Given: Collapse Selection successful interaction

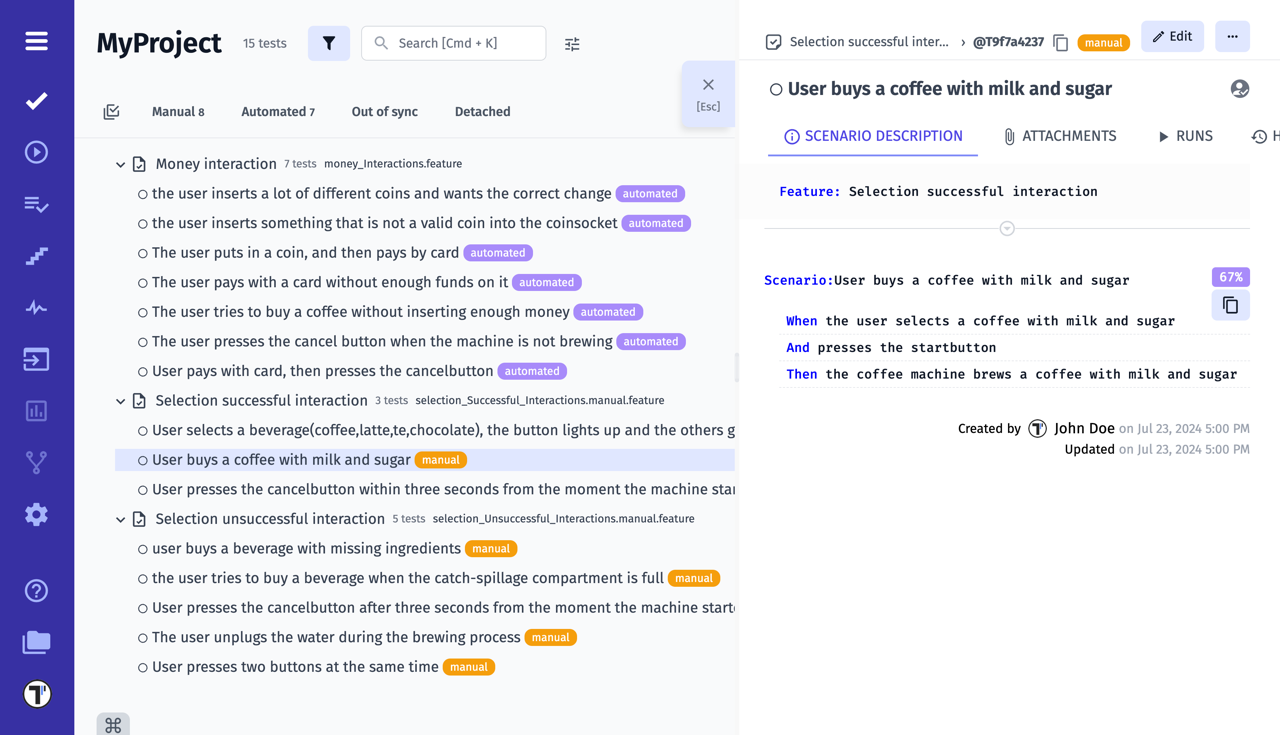Looking at the screenshot, I should [120, 400].
